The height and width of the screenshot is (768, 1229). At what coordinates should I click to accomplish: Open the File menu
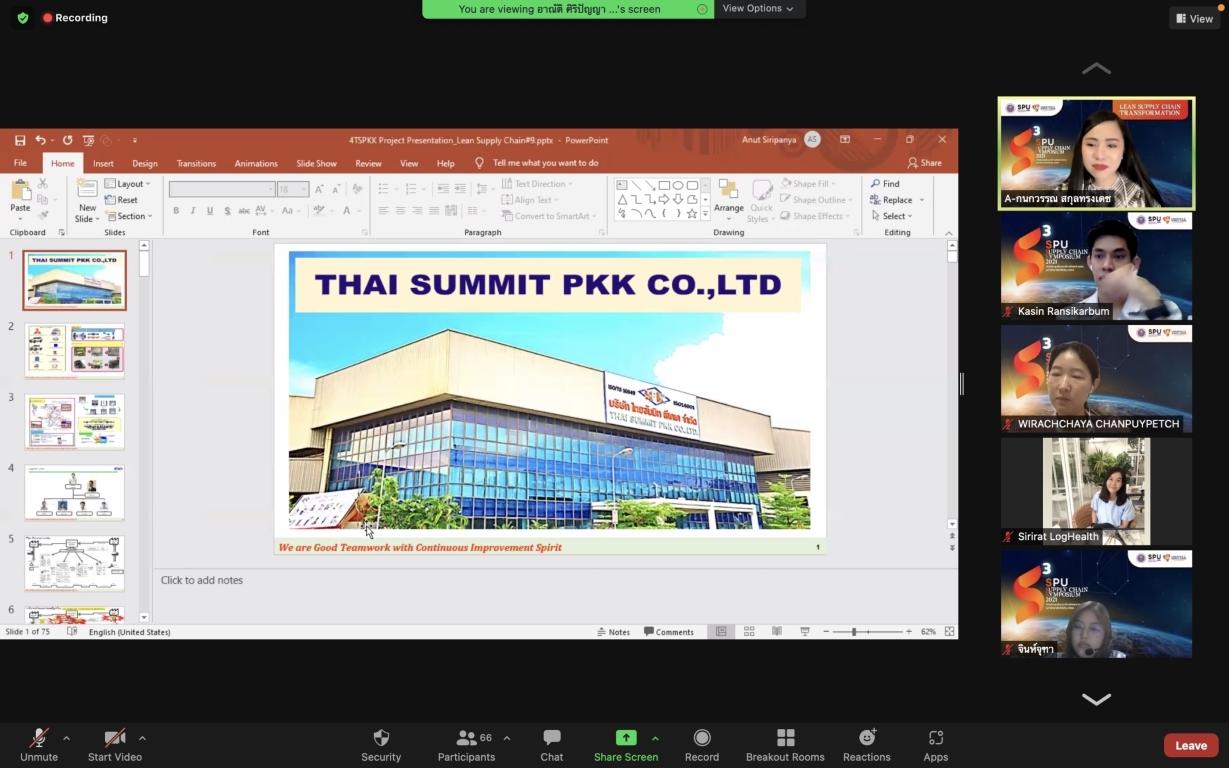20,163
